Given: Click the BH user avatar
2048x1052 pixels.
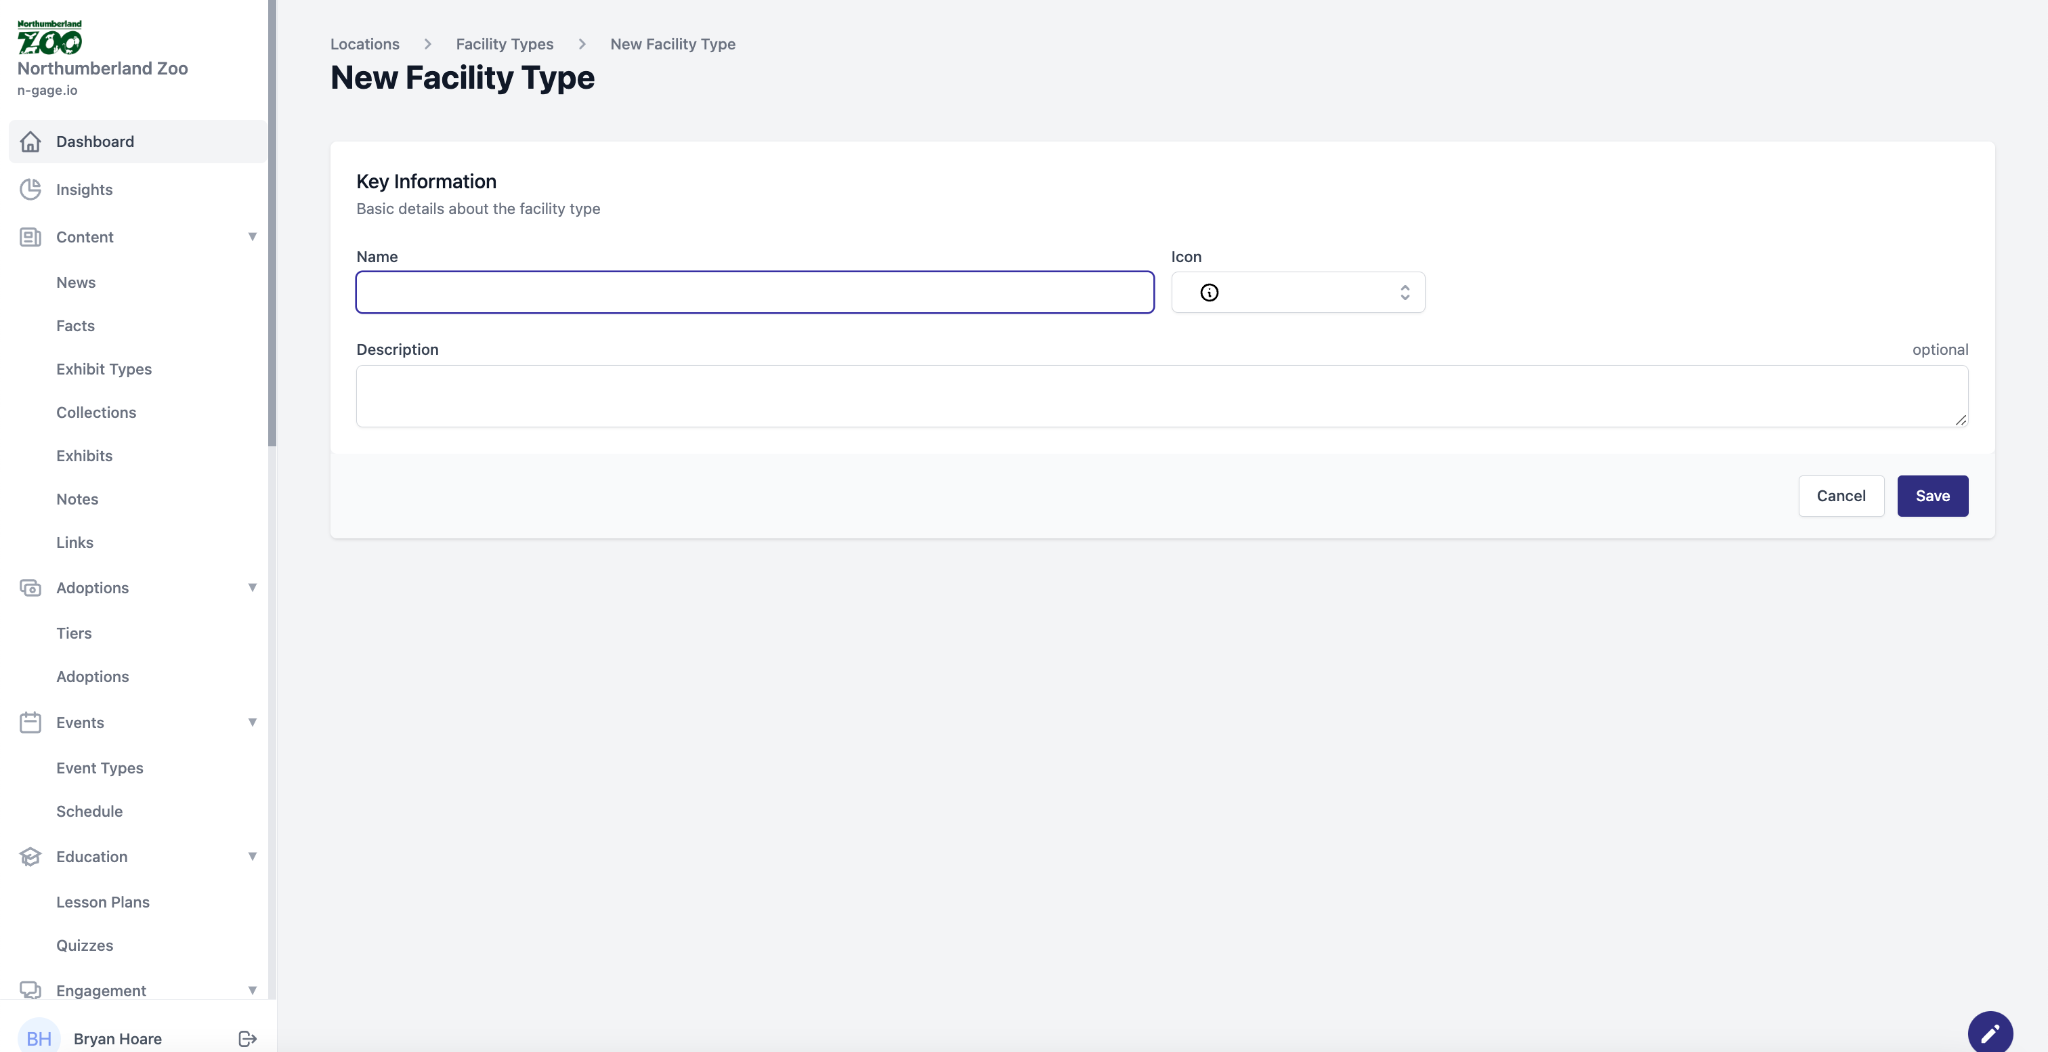Looking at the screenshot, I should click(39, 1039).
